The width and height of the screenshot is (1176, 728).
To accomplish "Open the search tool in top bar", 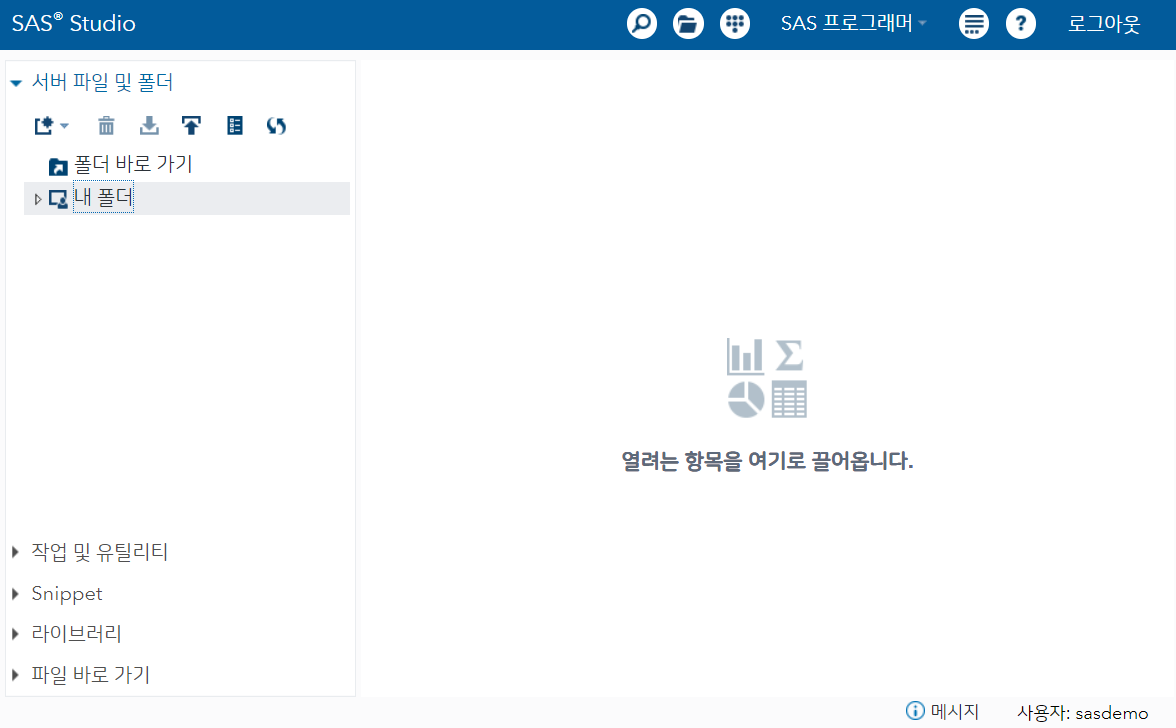I will pos(641,23).
